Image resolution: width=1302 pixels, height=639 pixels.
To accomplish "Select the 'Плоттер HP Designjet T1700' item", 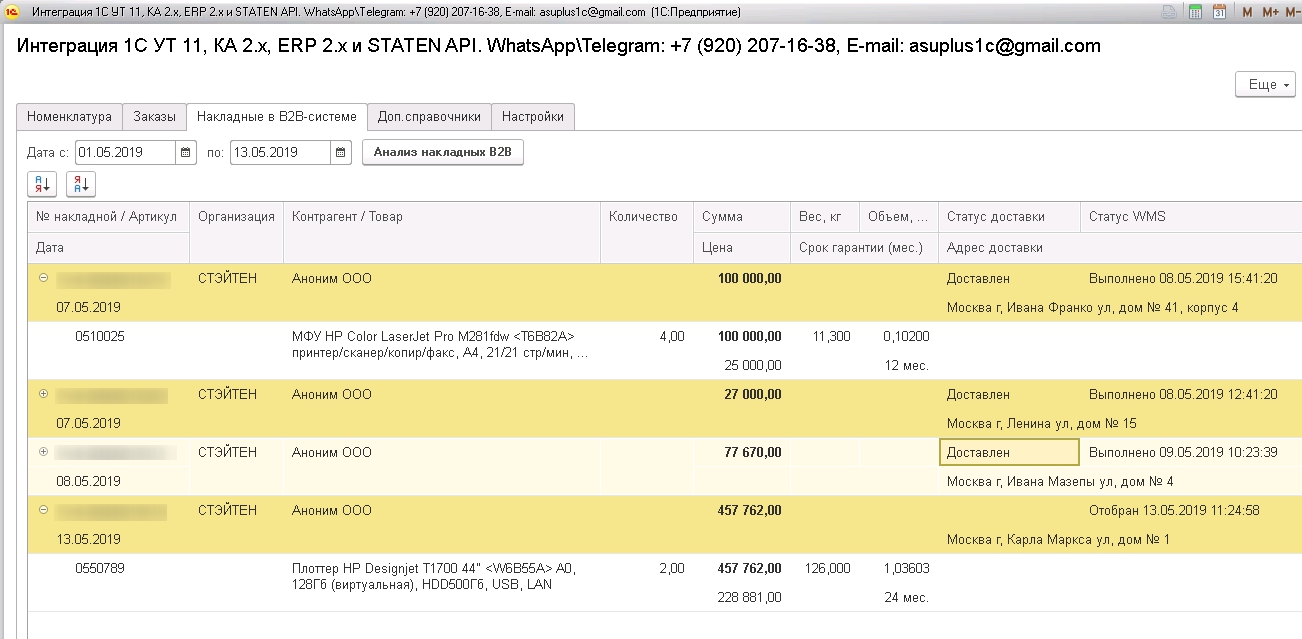I will tap(434, 576).
